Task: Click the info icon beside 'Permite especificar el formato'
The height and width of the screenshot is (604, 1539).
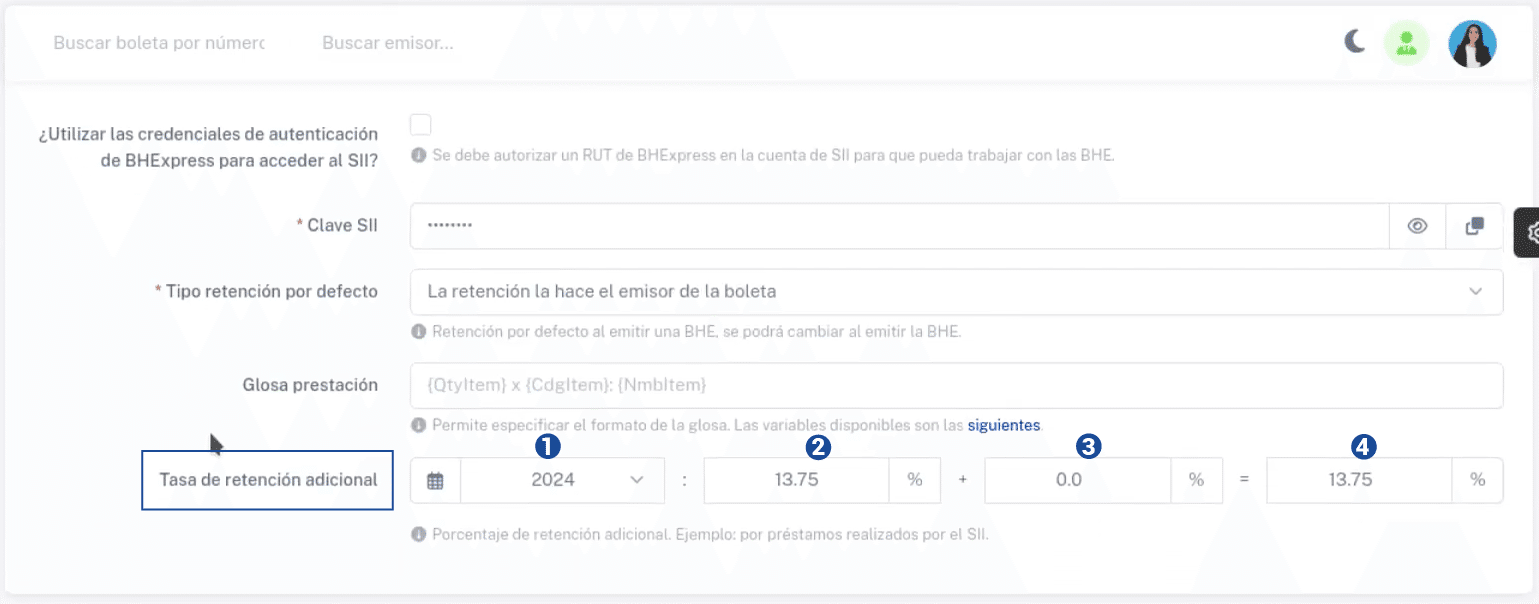Action: coord(419,425)
